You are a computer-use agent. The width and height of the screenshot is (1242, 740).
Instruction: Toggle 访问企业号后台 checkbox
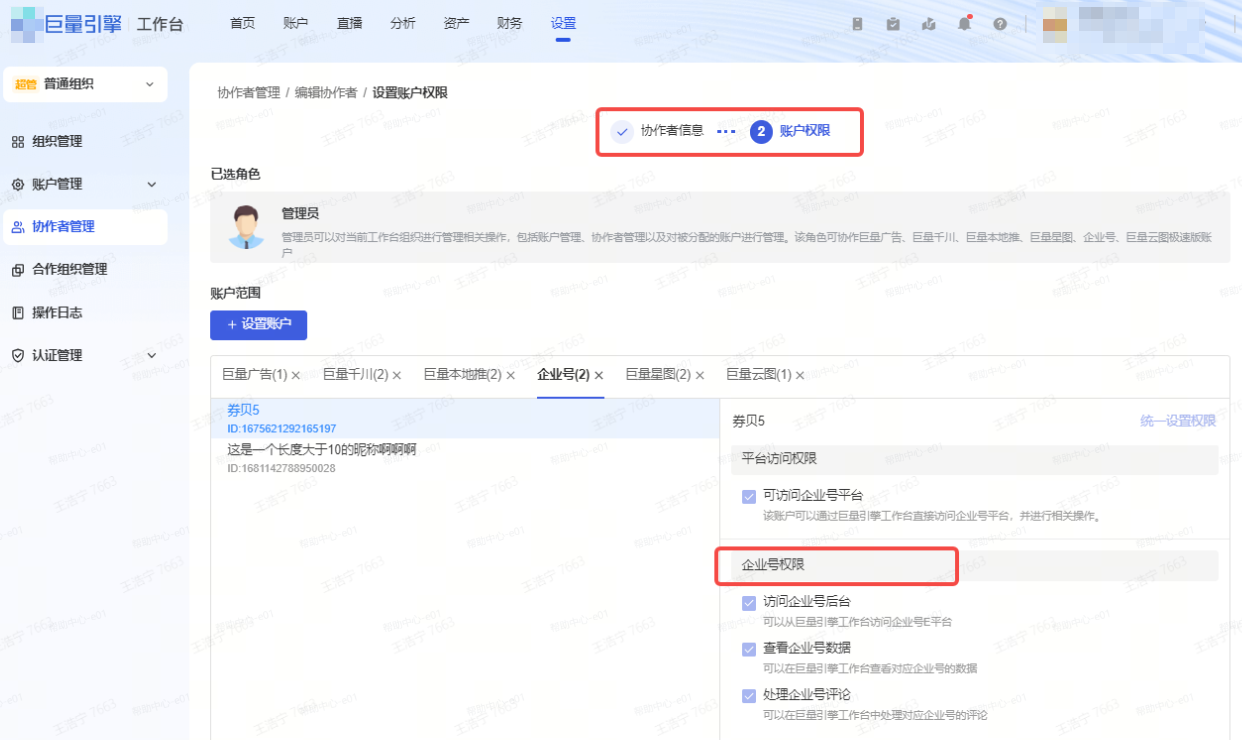click(x=749, y=603)
